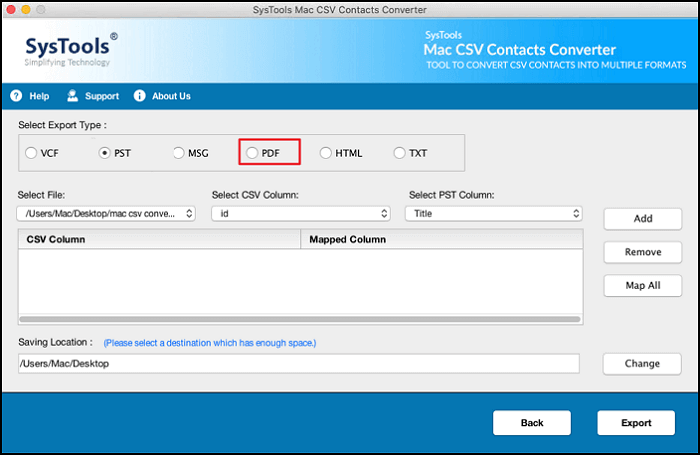This screenshot has width=700, height=455.
Task: Select the PDF export type
Action: (x=252, y=153)
